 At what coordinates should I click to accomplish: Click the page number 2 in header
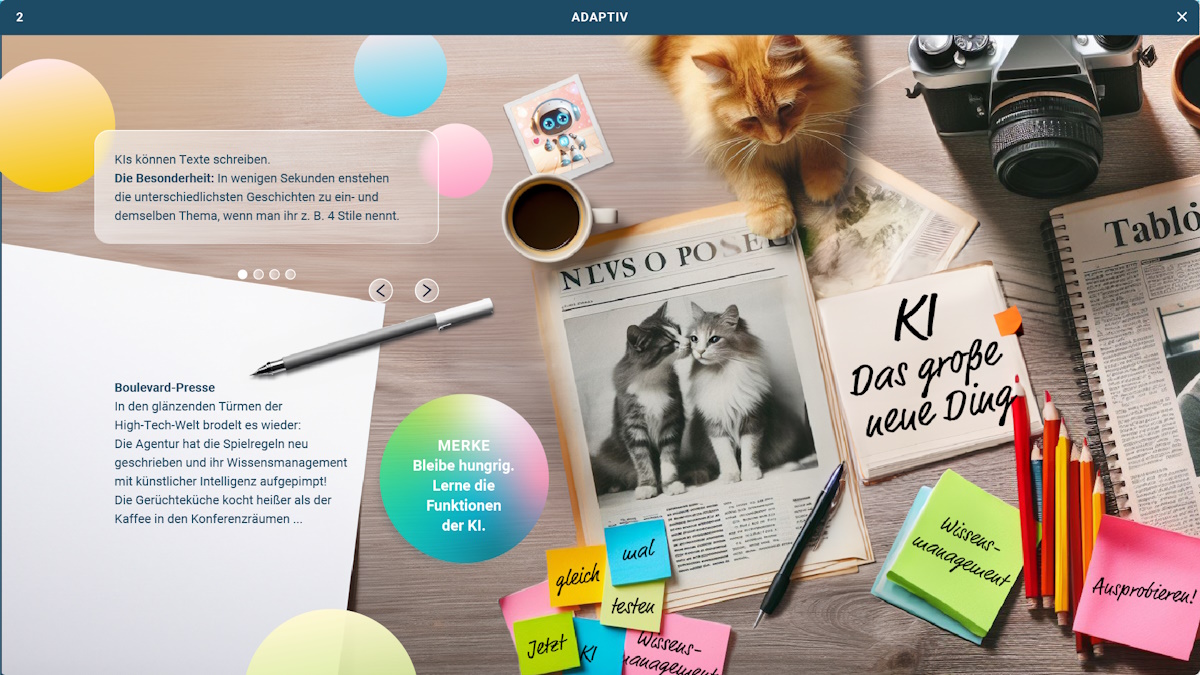(x=20, y=17)
